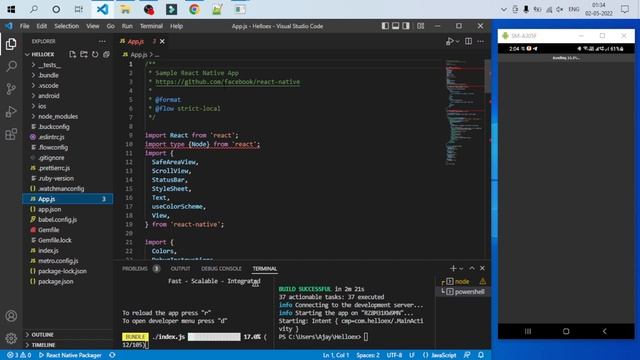Refresh the HELLOEX explorer
Viewport: 640px width, 360px height.
point(95,54)
